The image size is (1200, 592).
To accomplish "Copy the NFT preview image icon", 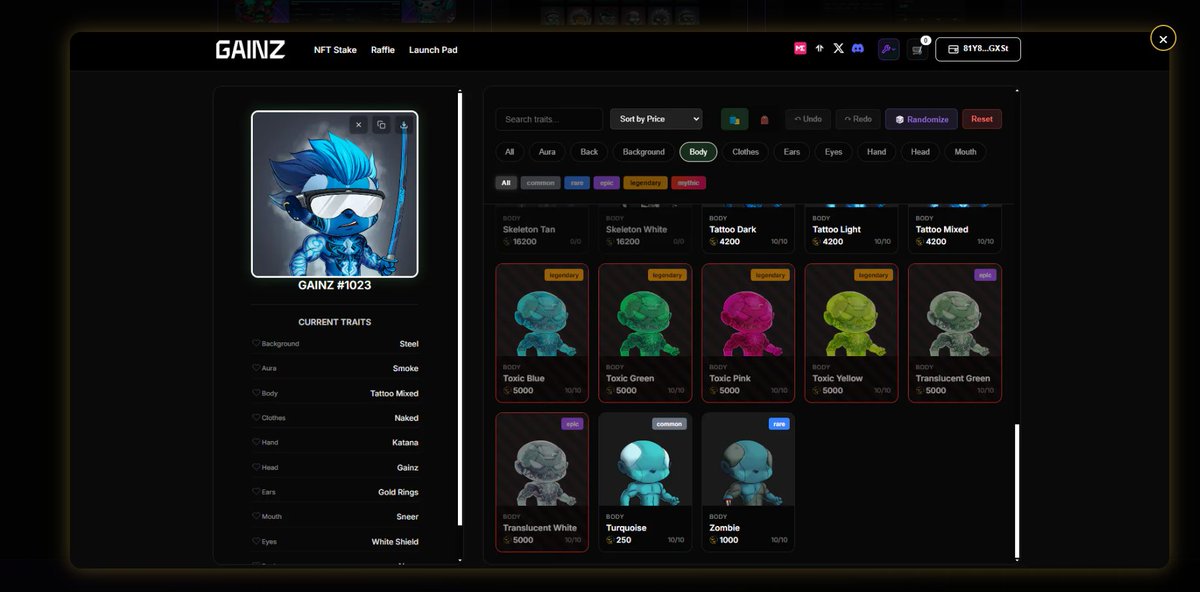I will 381,125.
